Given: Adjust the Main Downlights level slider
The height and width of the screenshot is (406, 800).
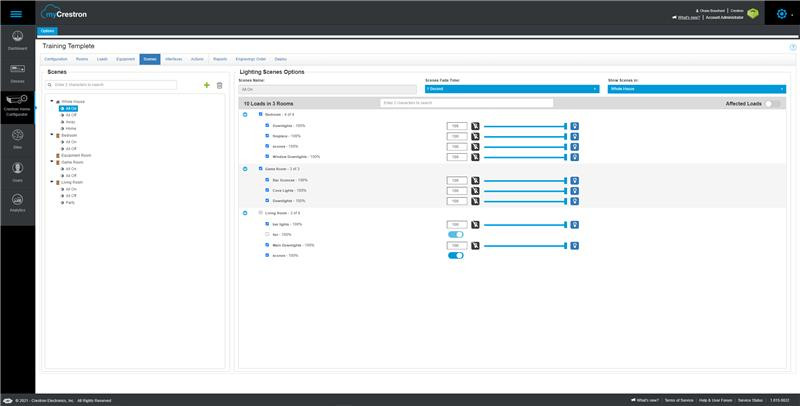Looking at the screenshot, I should tap(525, 246).
